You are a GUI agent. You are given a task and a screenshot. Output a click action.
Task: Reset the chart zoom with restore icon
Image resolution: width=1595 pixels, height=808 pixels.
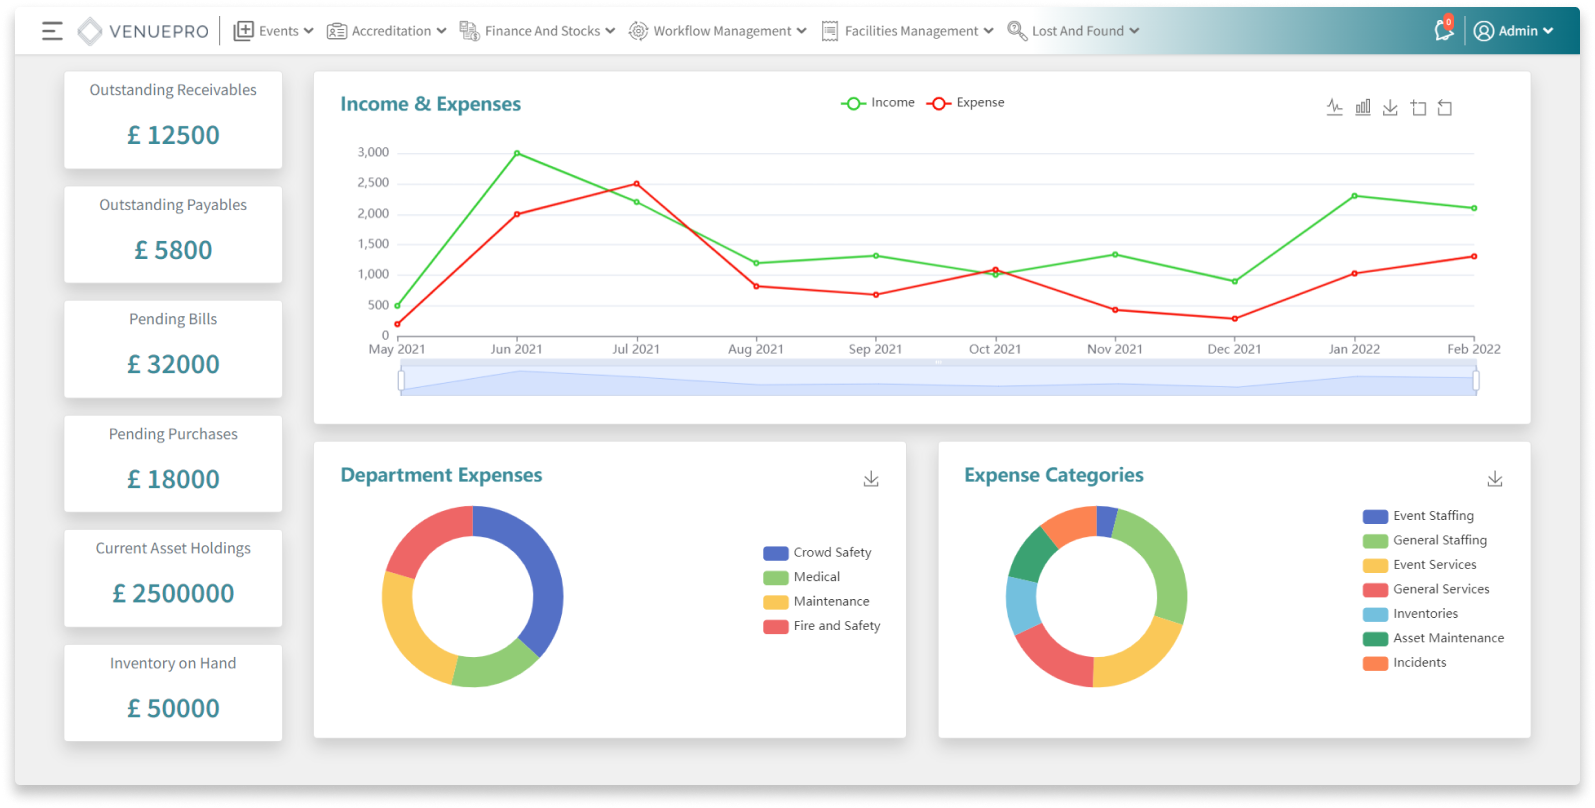tap(1445, 108)
